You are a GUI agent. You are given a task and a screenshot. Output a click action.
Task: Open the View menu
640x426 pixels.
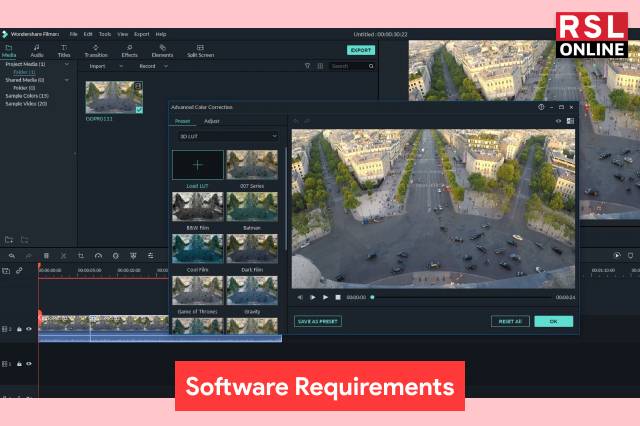pyautogui.click(x=122, y=34)
